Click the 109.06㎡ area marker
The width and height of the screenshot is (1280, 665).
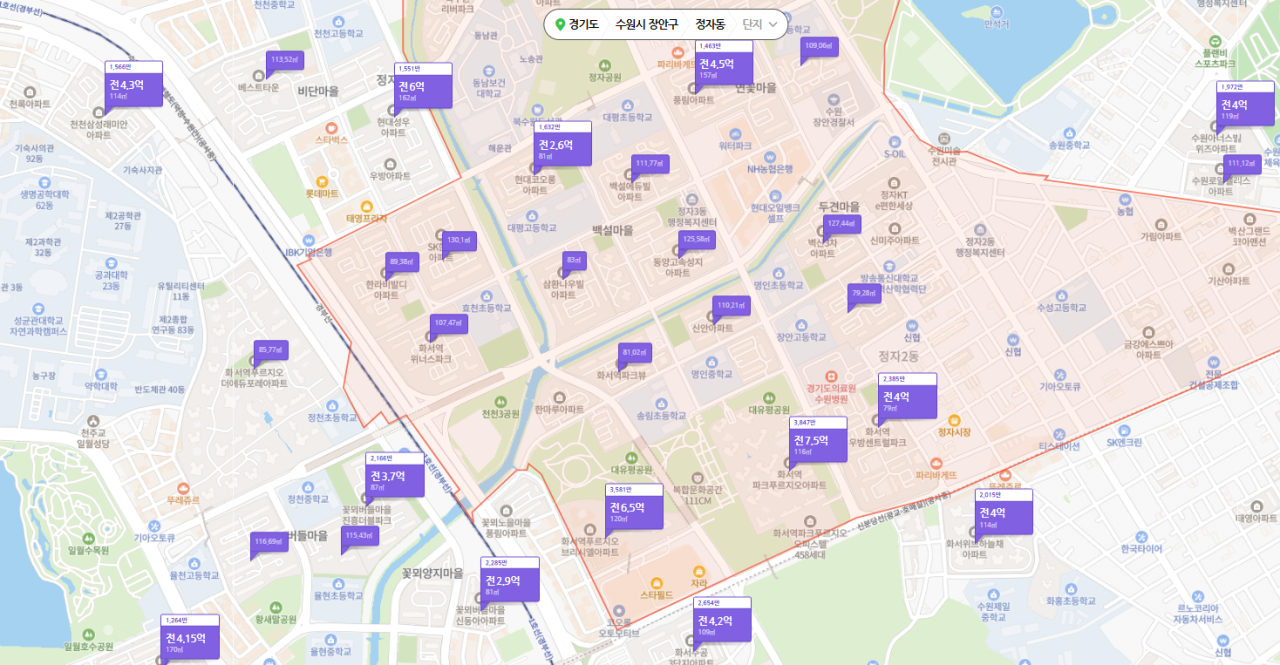coord(818,46)
